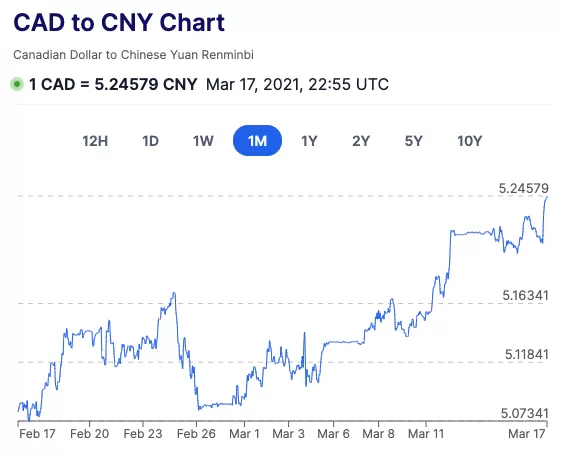The width and height of the screenshot is (564, 455).
Task: Click the green live rate indicator dot
Action: (x=17, y=85)
